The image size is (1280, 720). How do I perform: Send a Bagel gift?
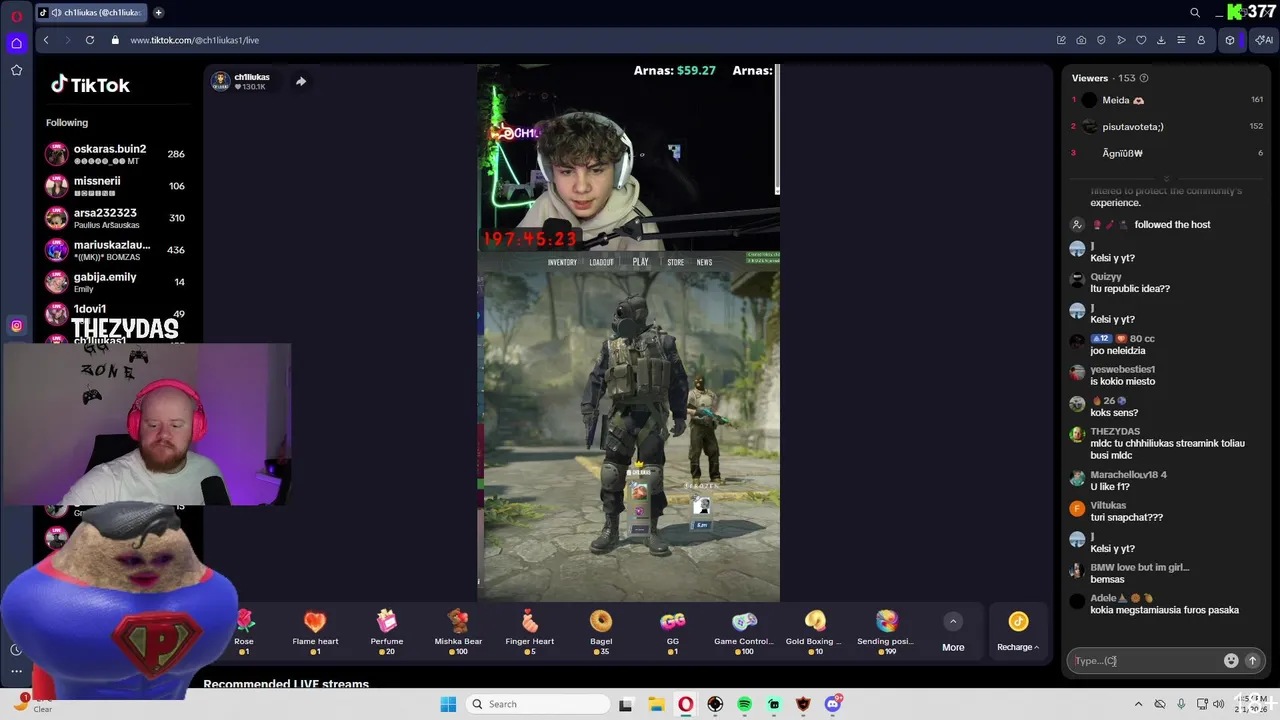(x=601, y=632)
